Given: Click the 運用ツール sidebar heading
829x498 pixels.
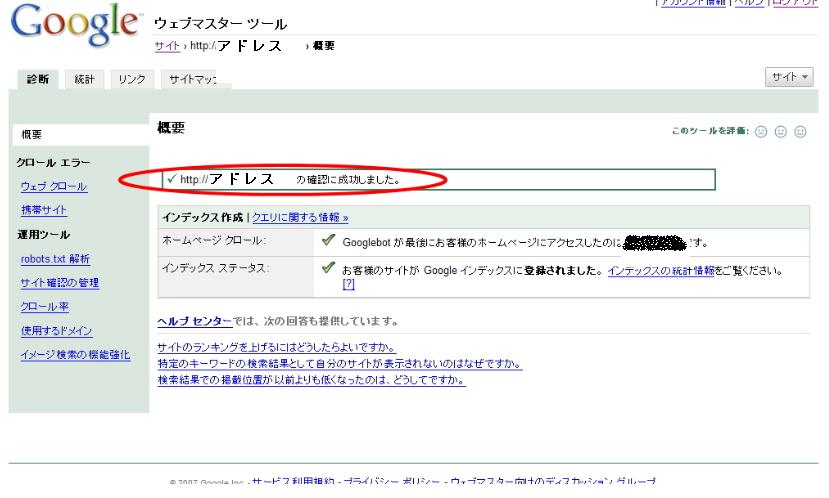Looking at the screenshot, I should pyautogui.click(x=43, y=235).
